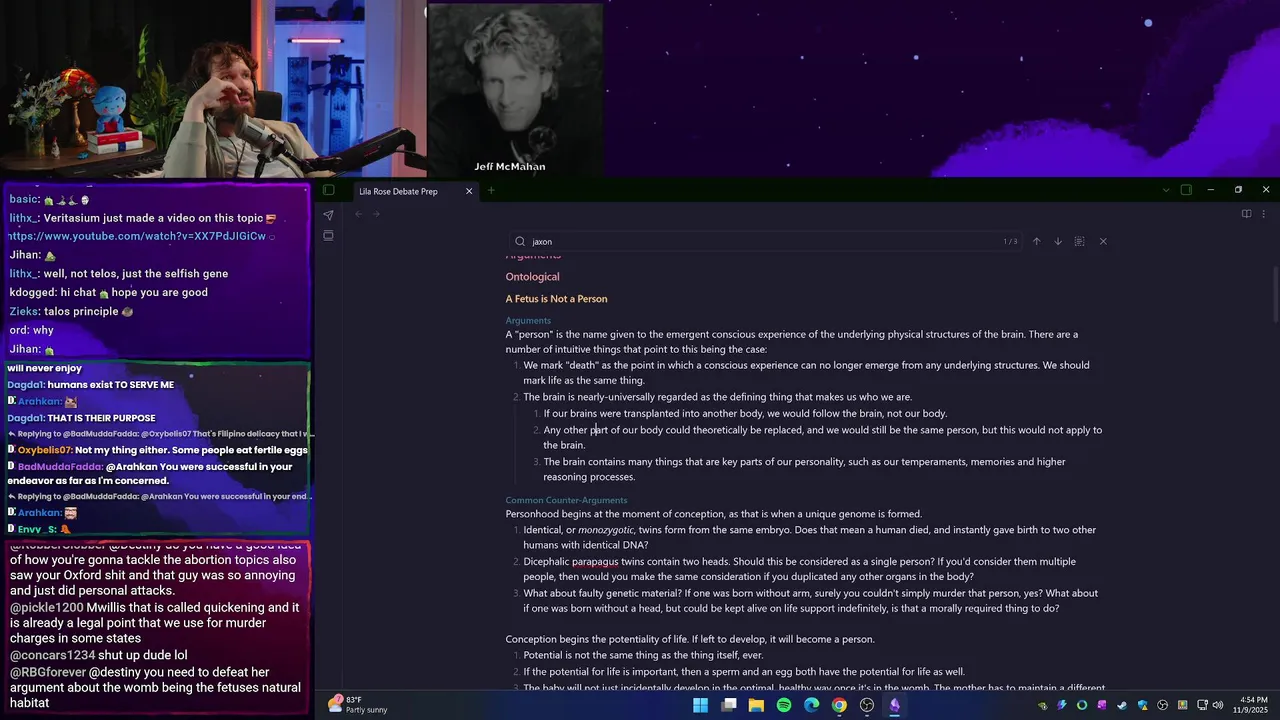Click the username @pickle1200 in chat

point(47,608)
